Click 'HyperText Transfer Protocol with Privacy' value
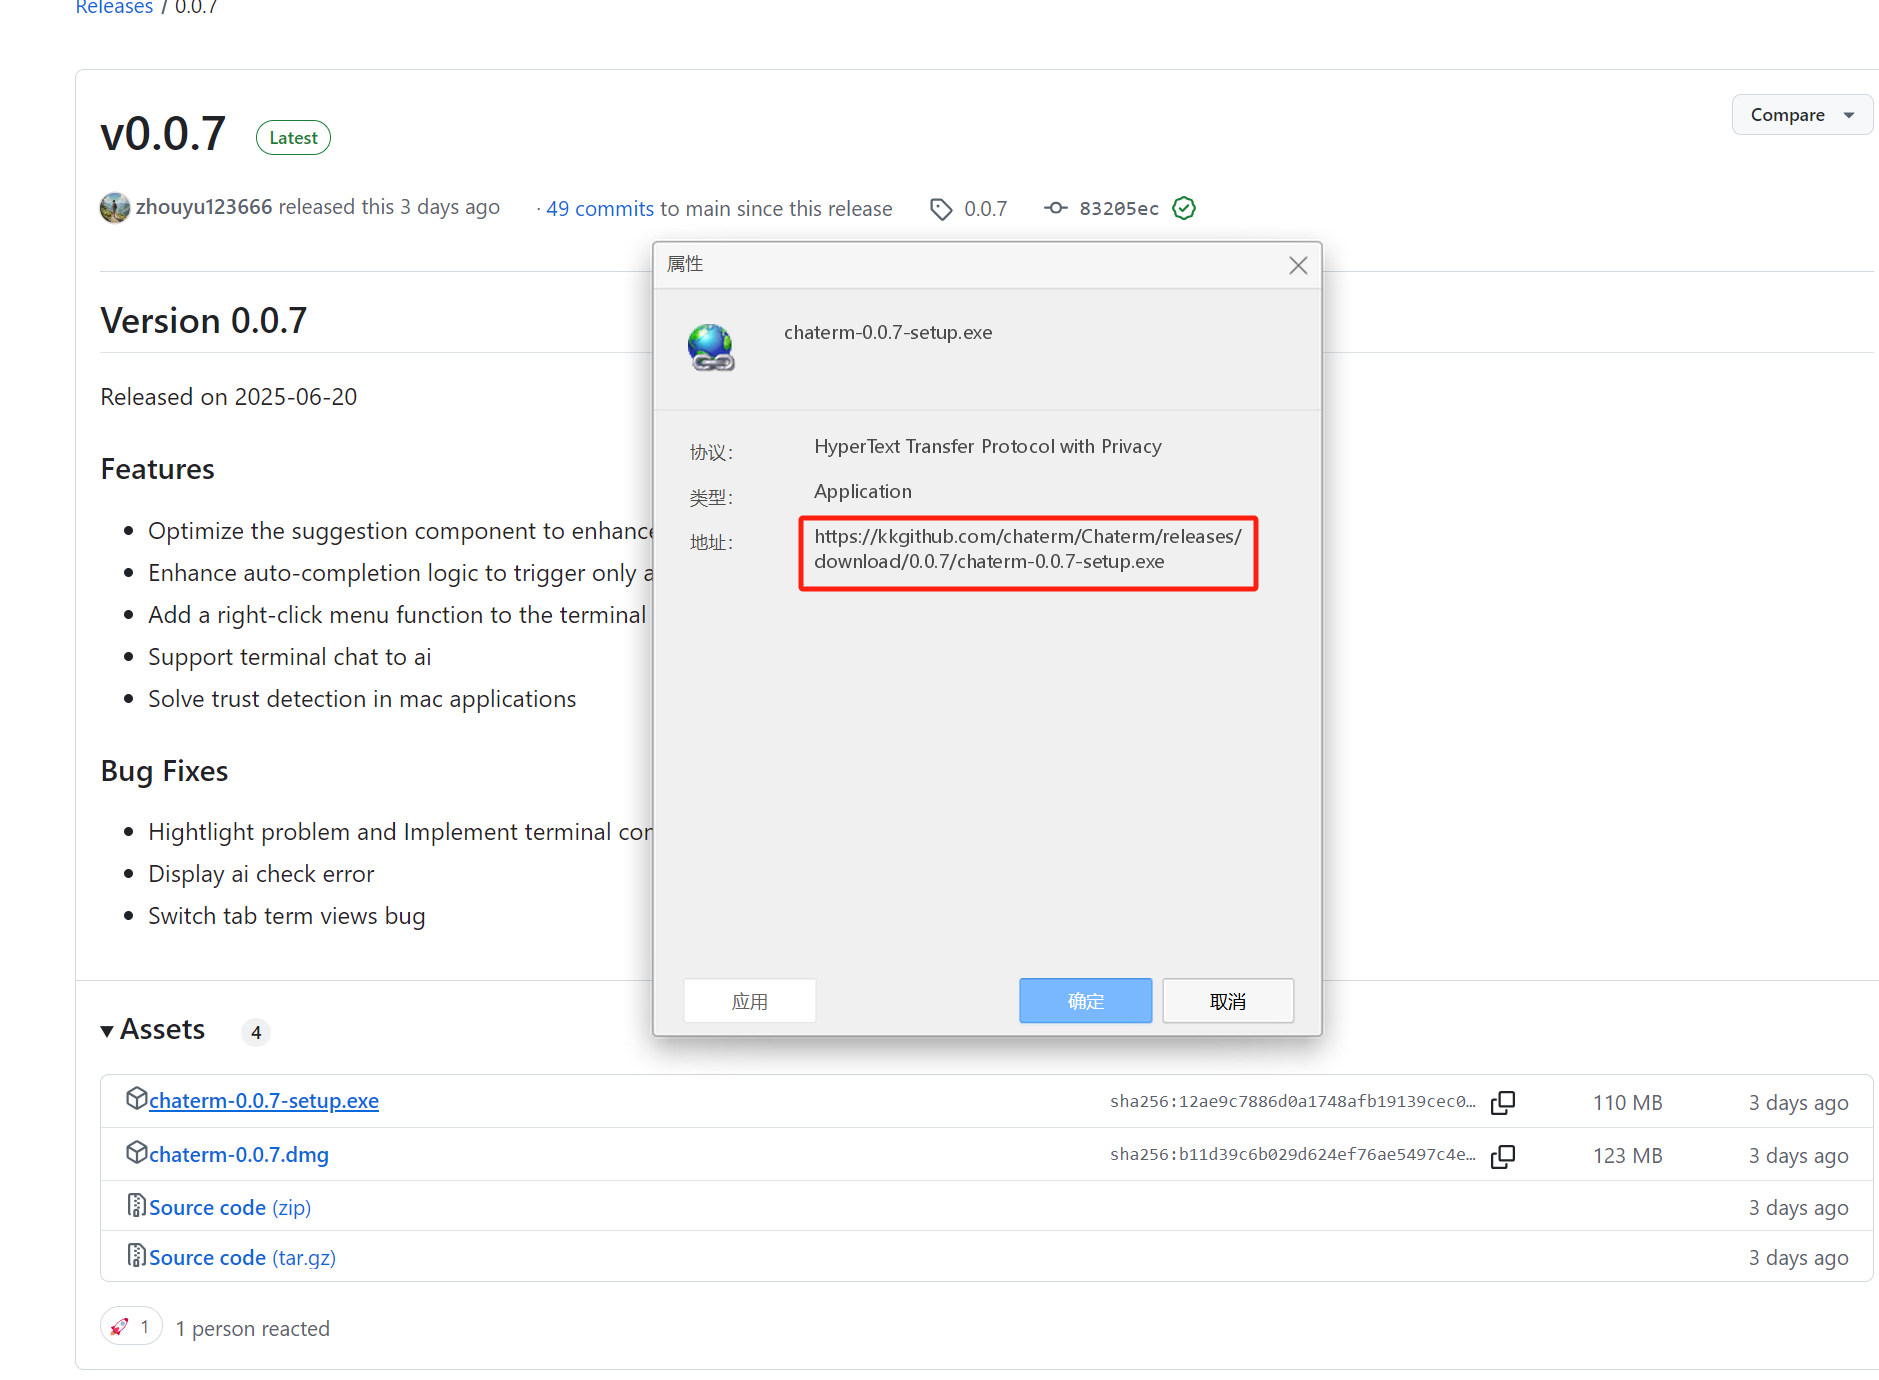The width and height of the screenshot is (1879, 1380). click(988, 446)
